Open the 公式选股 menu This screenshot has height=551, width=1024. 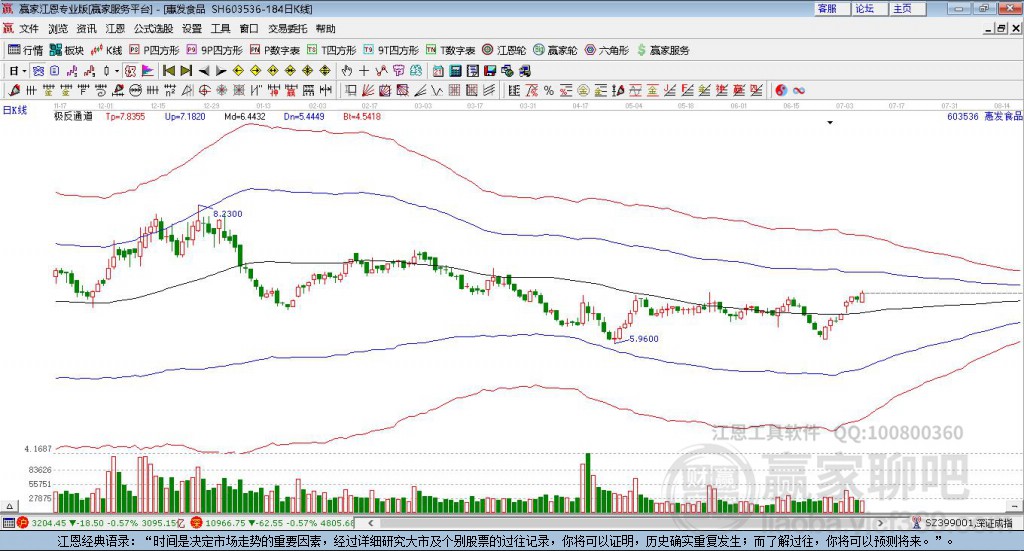pos(153,29)
